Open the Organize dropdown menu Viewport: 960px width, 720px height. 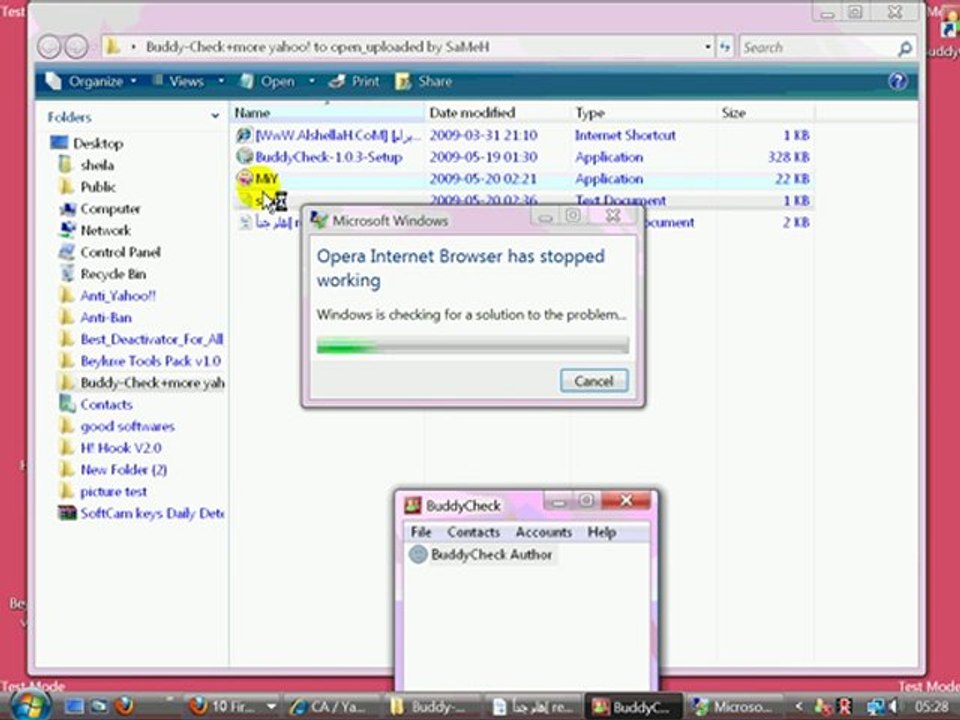click(91, 81)
